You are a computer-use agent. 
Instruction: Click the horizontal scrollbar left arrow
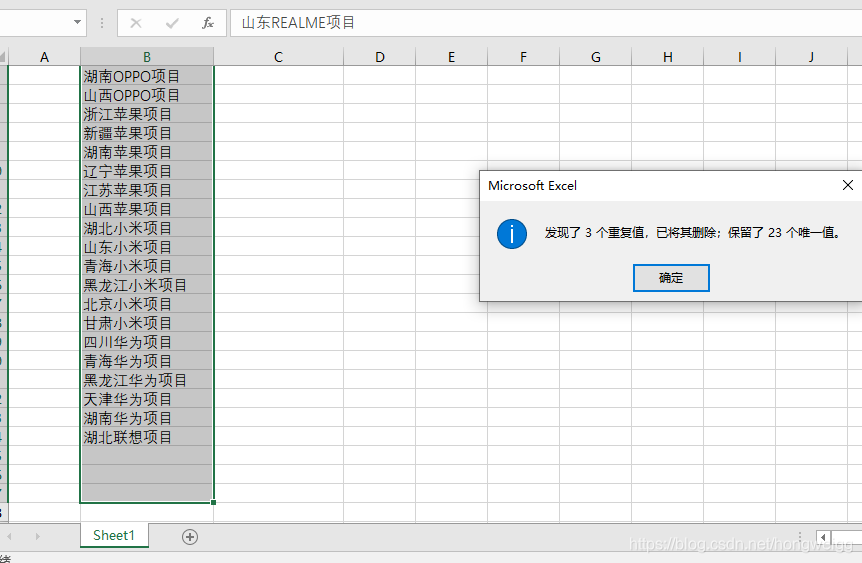pyautogui.click(x=823, y=537)
